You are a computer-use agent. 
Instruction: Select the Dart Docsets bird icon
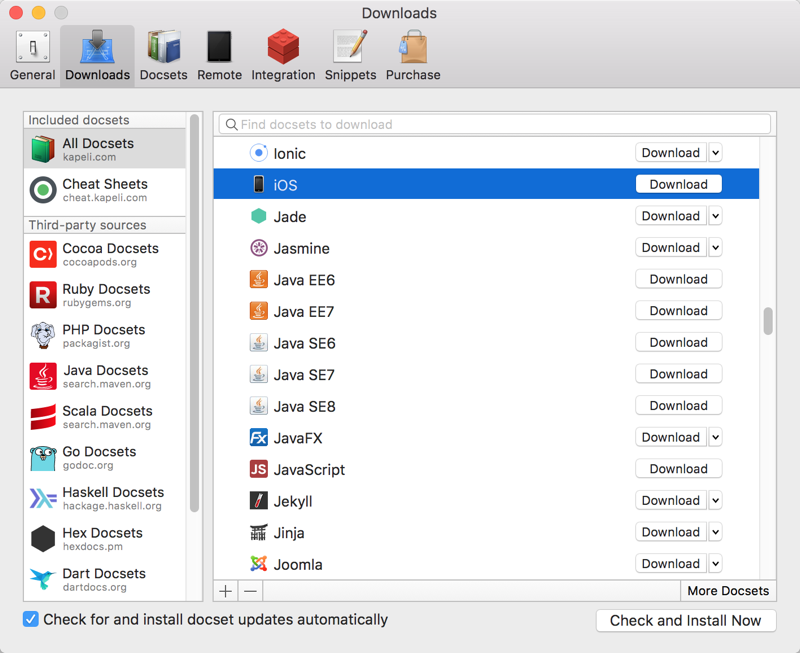point(43,580)
